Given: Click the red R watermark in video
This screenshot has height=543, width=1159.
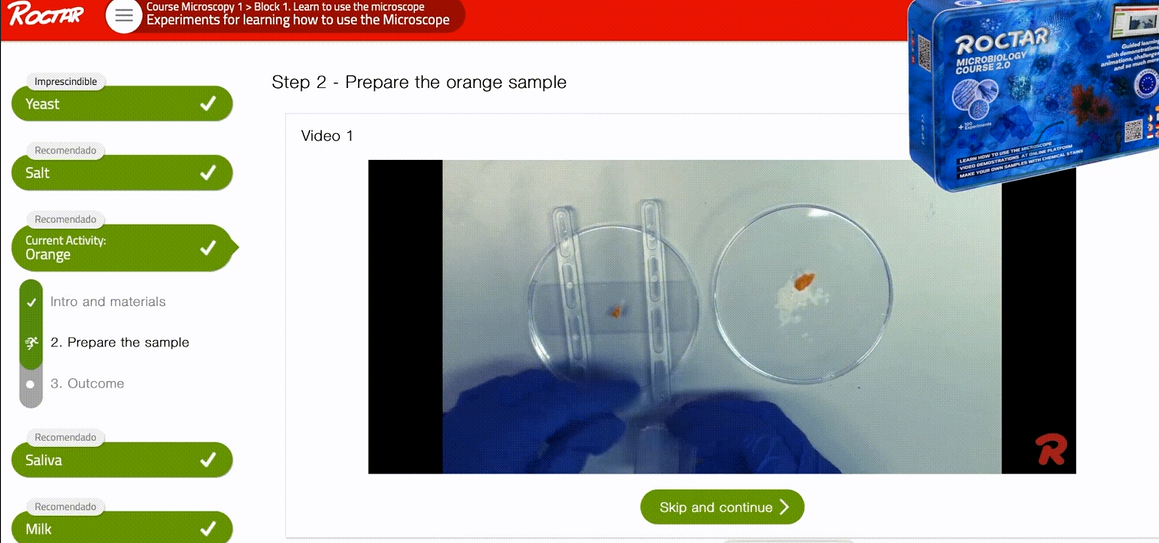Looking at the screenshot, I should pos(1050,449).
